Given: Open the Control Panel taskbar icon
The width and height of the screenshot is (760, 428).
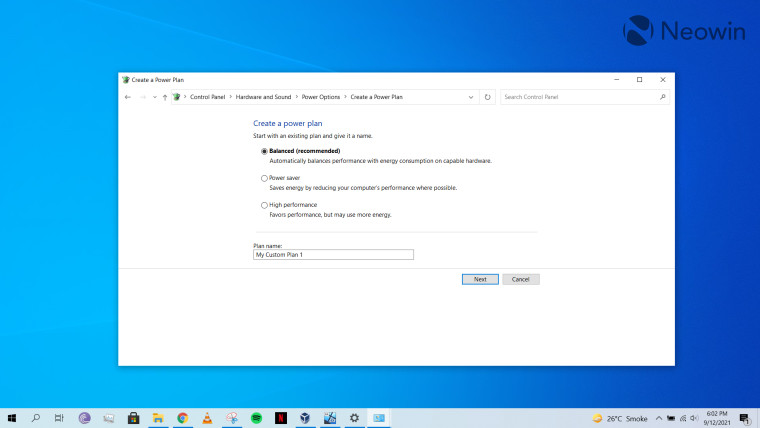Looking at the screenshot, I should pos(379,418).
